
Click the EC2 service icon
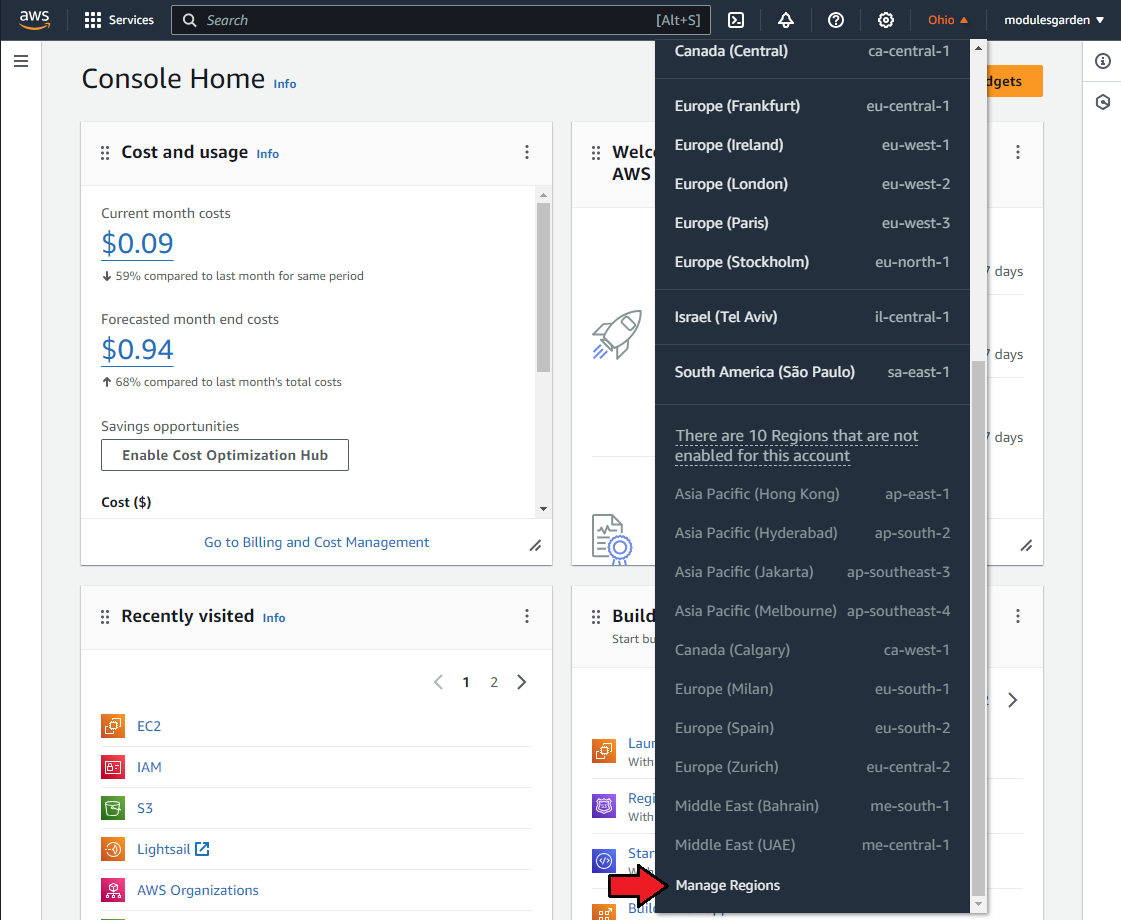[113, 726]
